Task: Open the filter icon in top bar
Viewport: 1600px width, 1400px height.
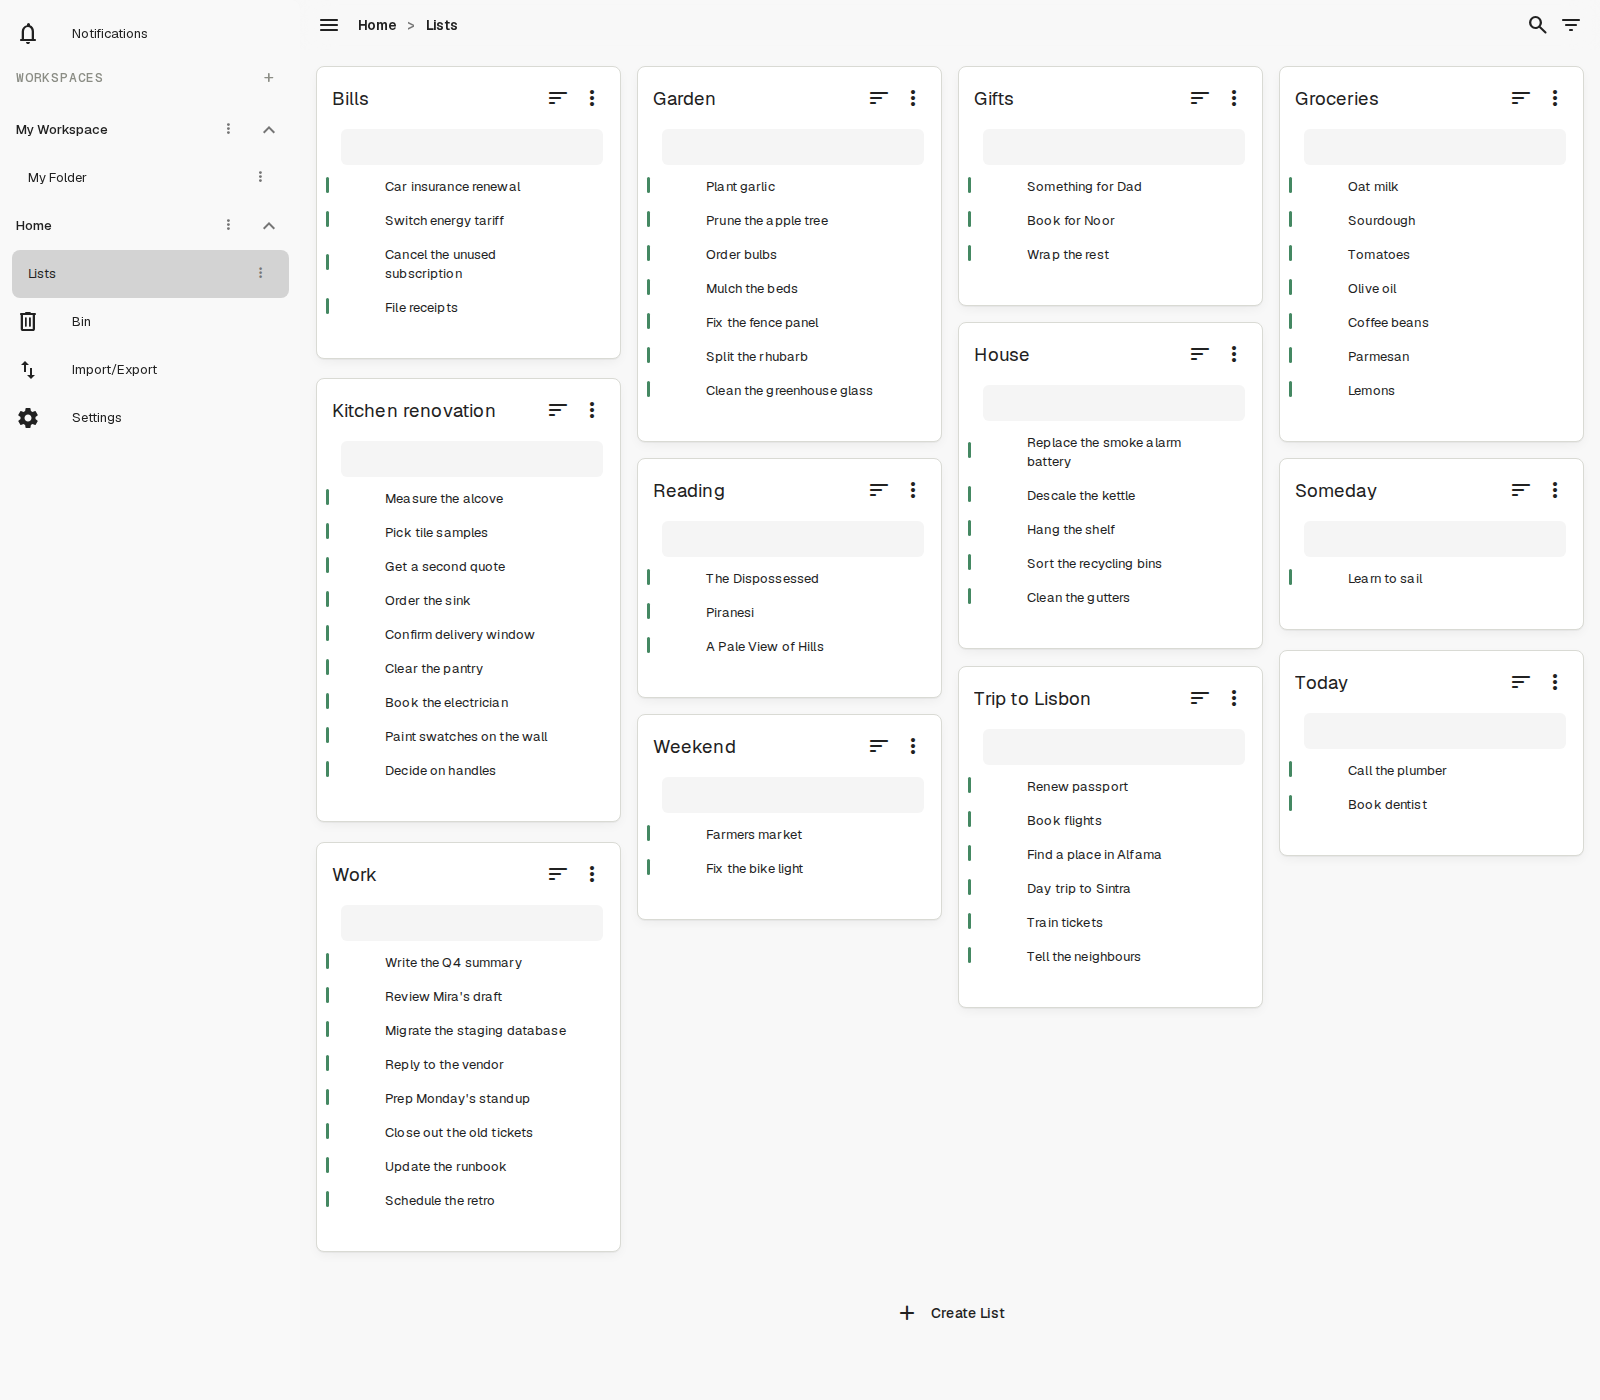Action: (1571, 25)
